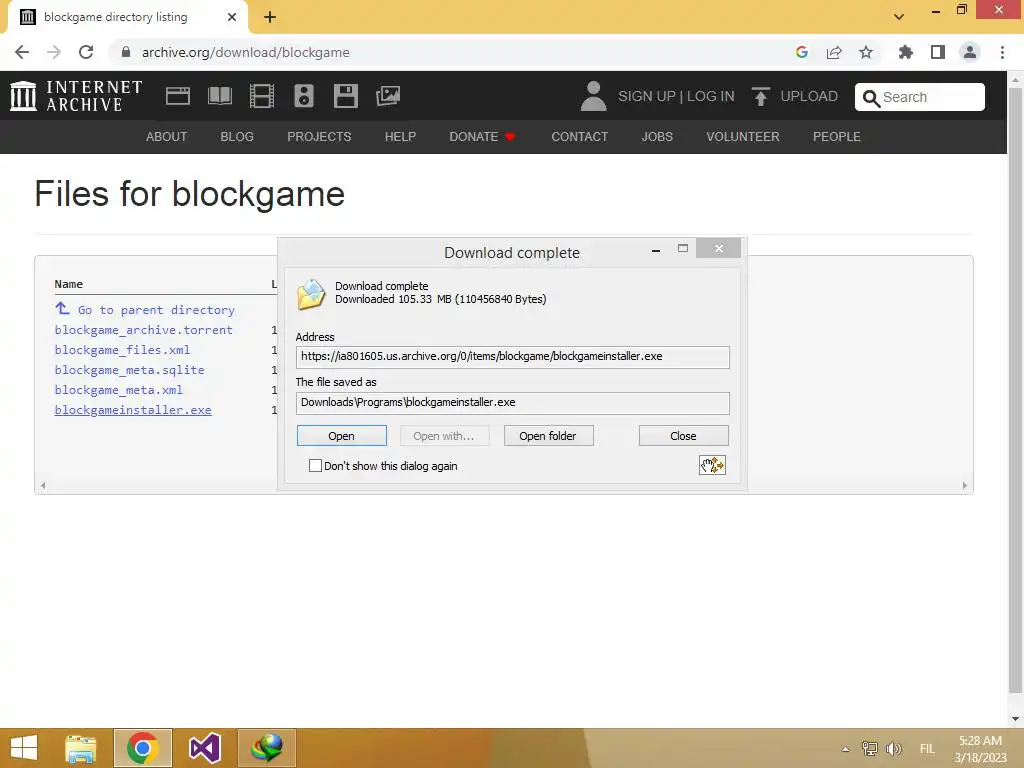1024x768 pixels.
Task: Open the CONTACT menu item
Action: (579, 136)
